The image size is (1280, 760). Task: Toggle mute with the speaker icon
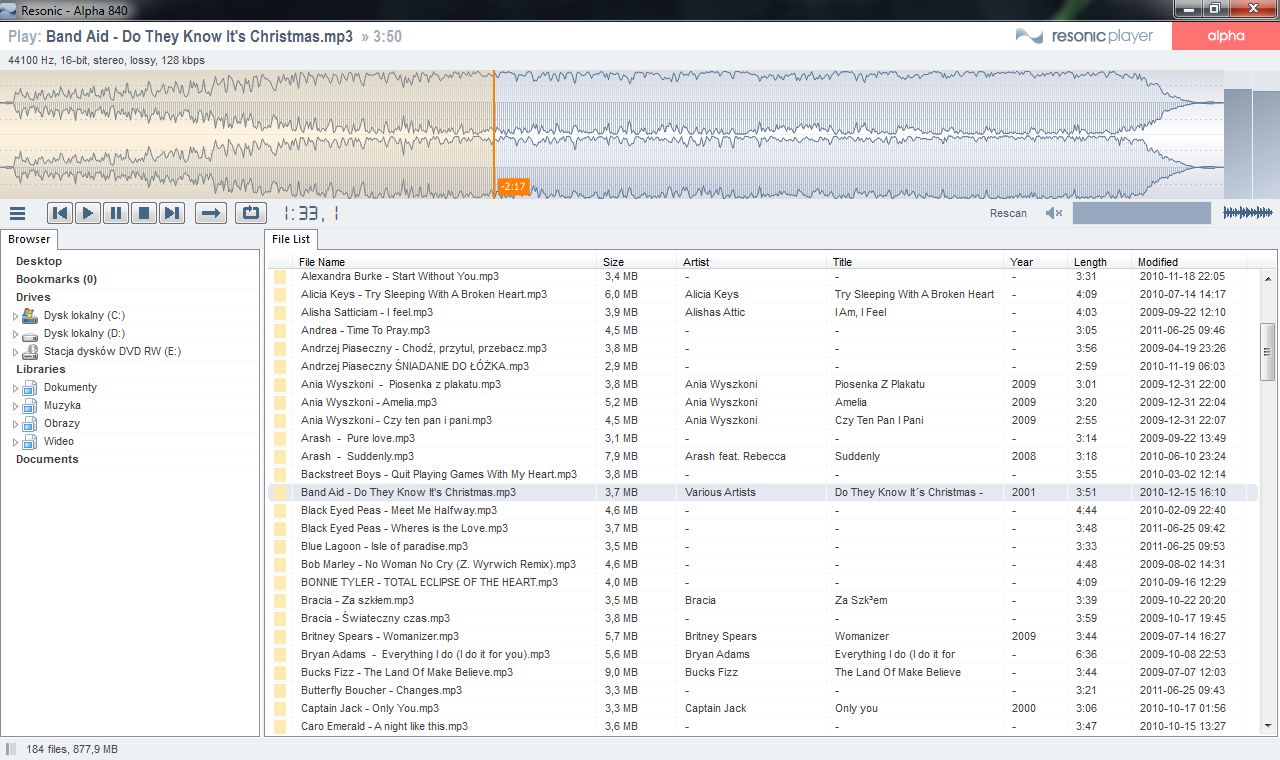1054,213
